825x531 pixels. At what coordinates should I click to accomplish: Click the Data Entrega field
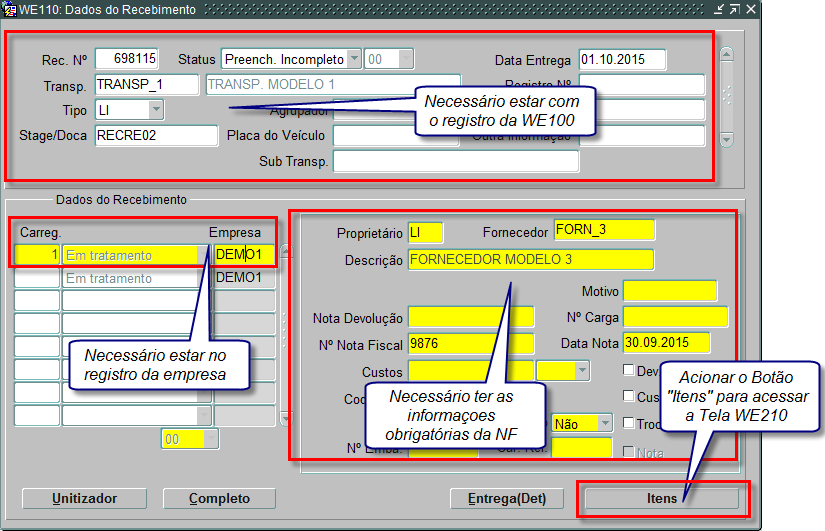pyautogui.click(x=622, y=59)
